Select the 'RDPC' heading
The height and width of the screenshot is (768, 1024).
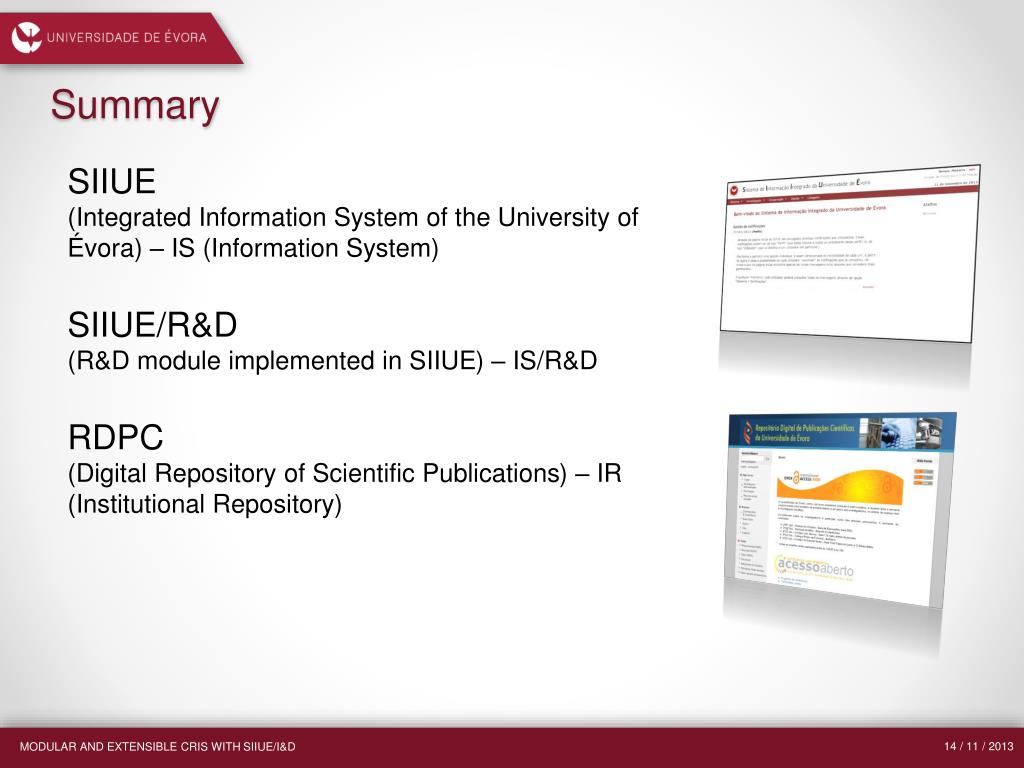[116, 438]
